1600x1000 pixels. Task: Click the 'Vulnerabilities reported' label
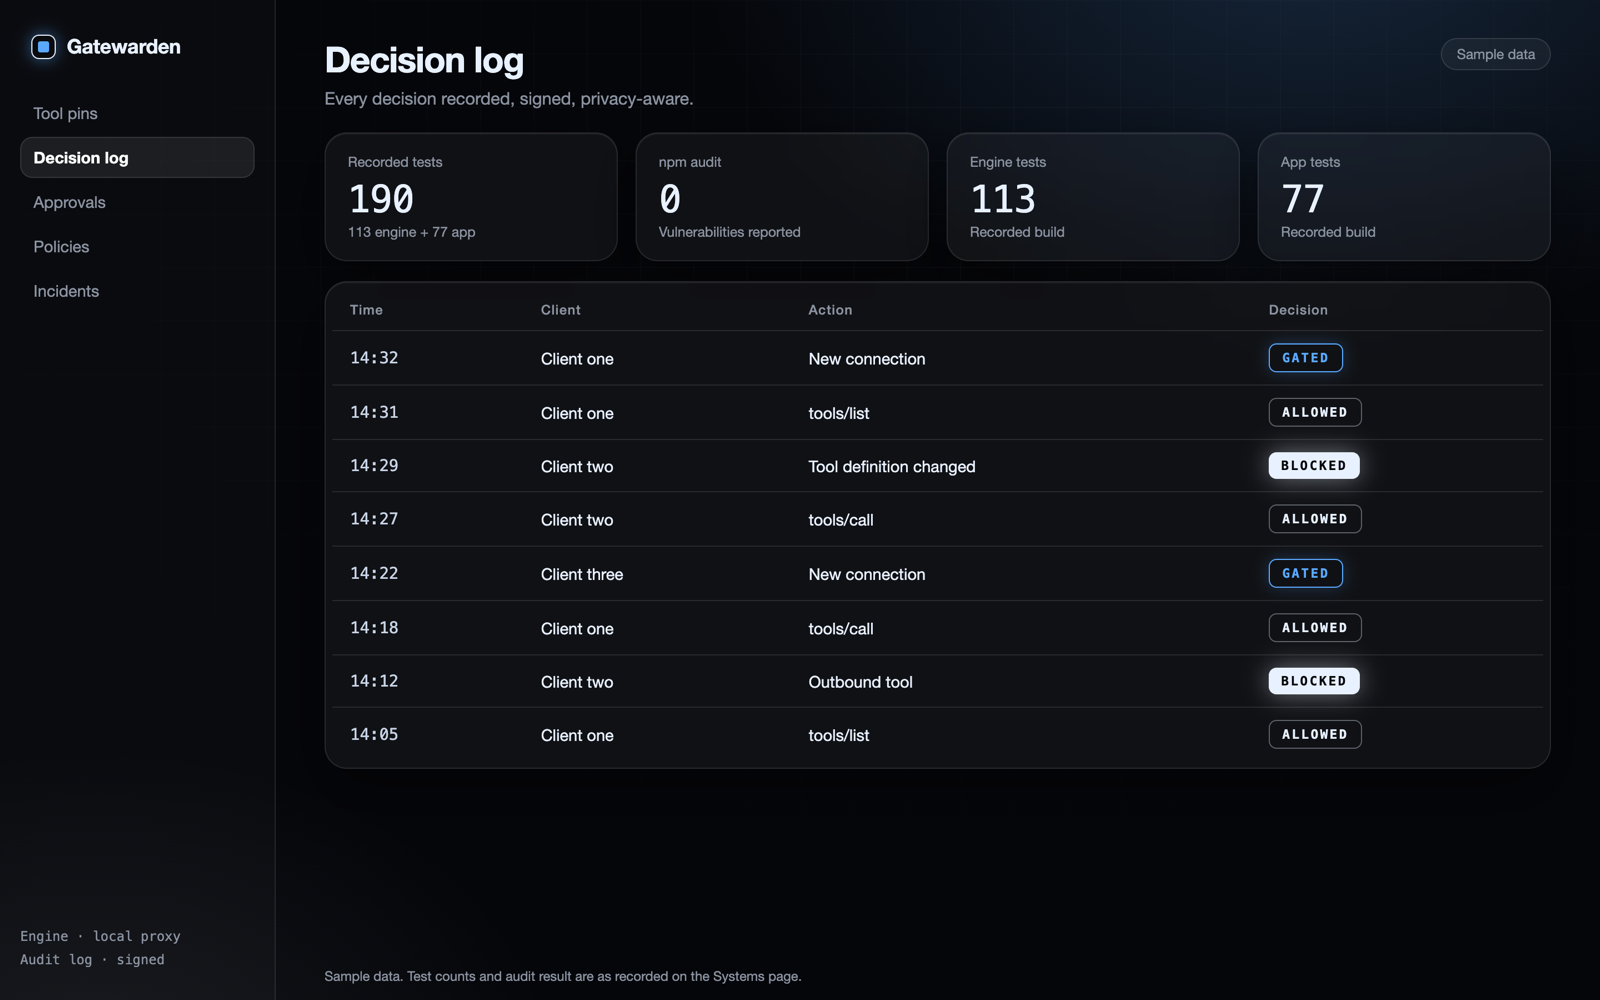(729, 232)
